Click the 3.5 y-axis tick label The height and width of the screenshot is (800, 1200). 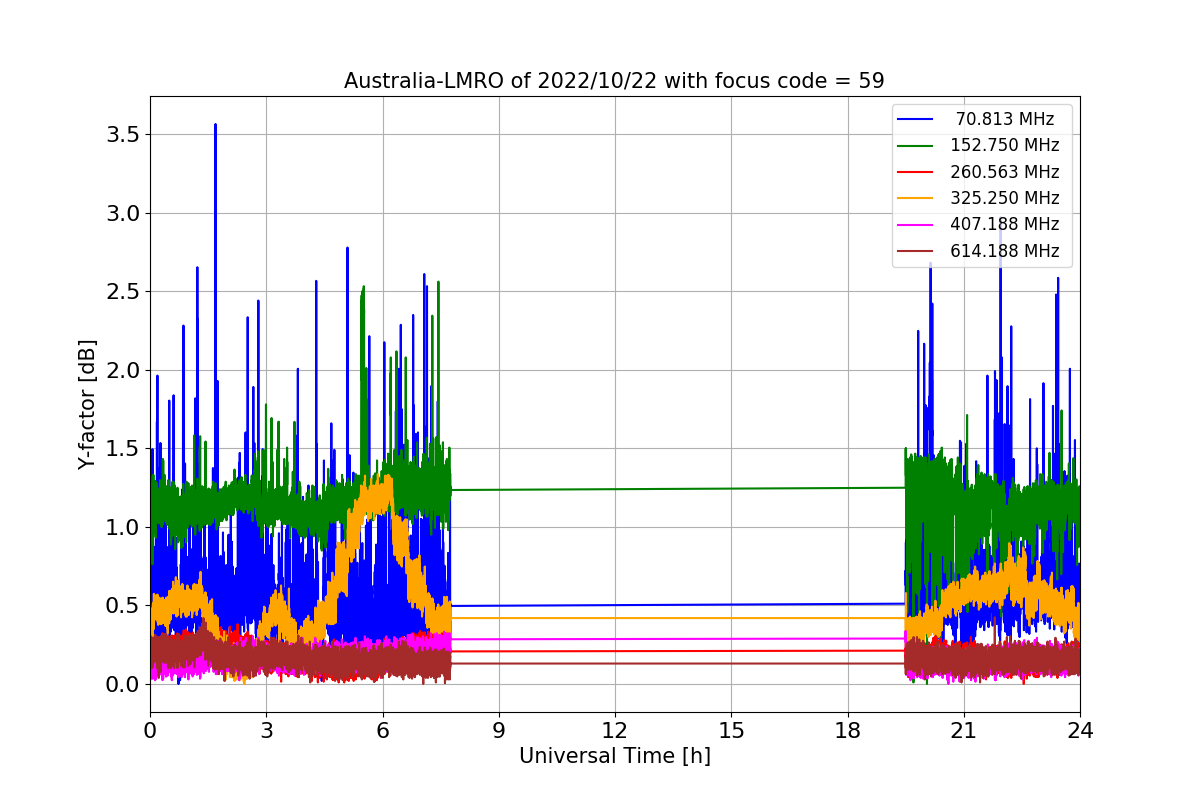click(122, 135)
